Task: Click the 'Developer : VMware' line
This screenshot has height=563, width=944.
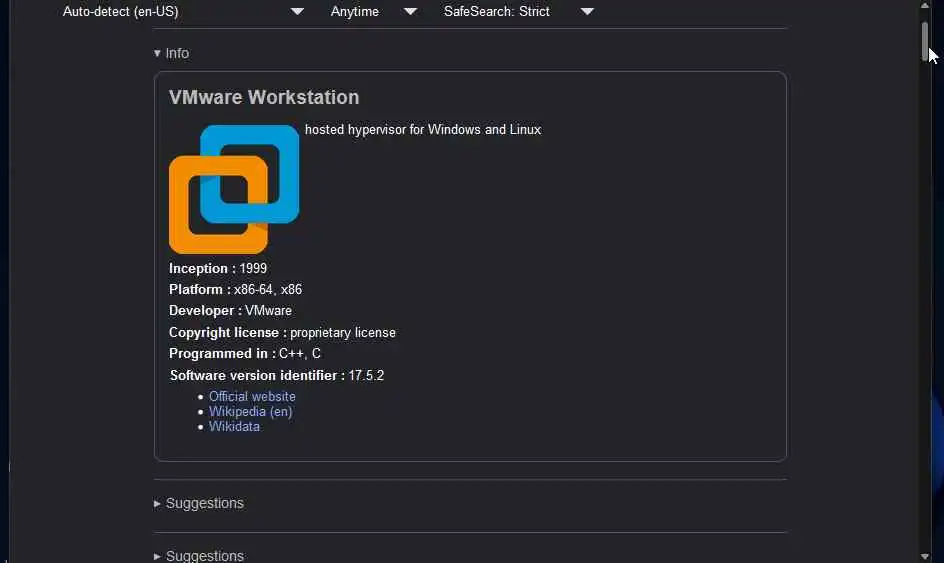Action: coord(231,311)
